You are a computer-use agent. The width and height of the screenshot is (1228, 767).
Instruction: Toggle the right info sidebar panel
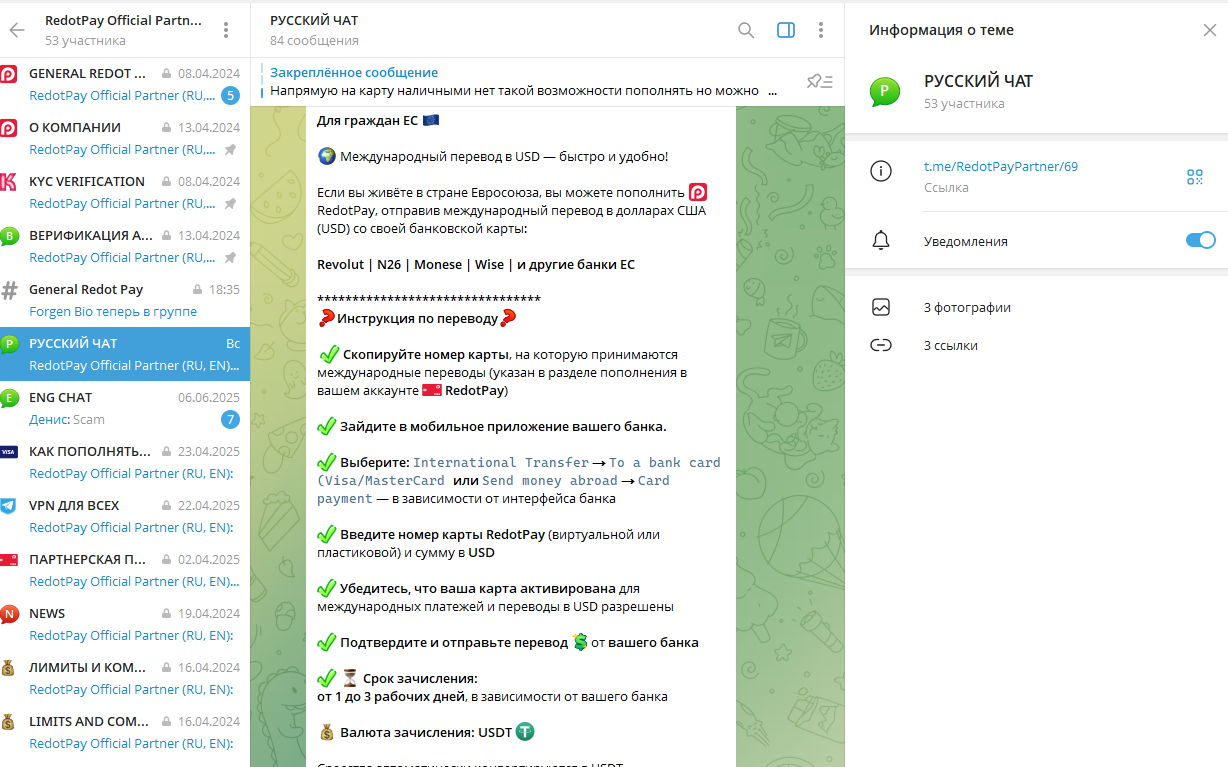coord(786,30)
